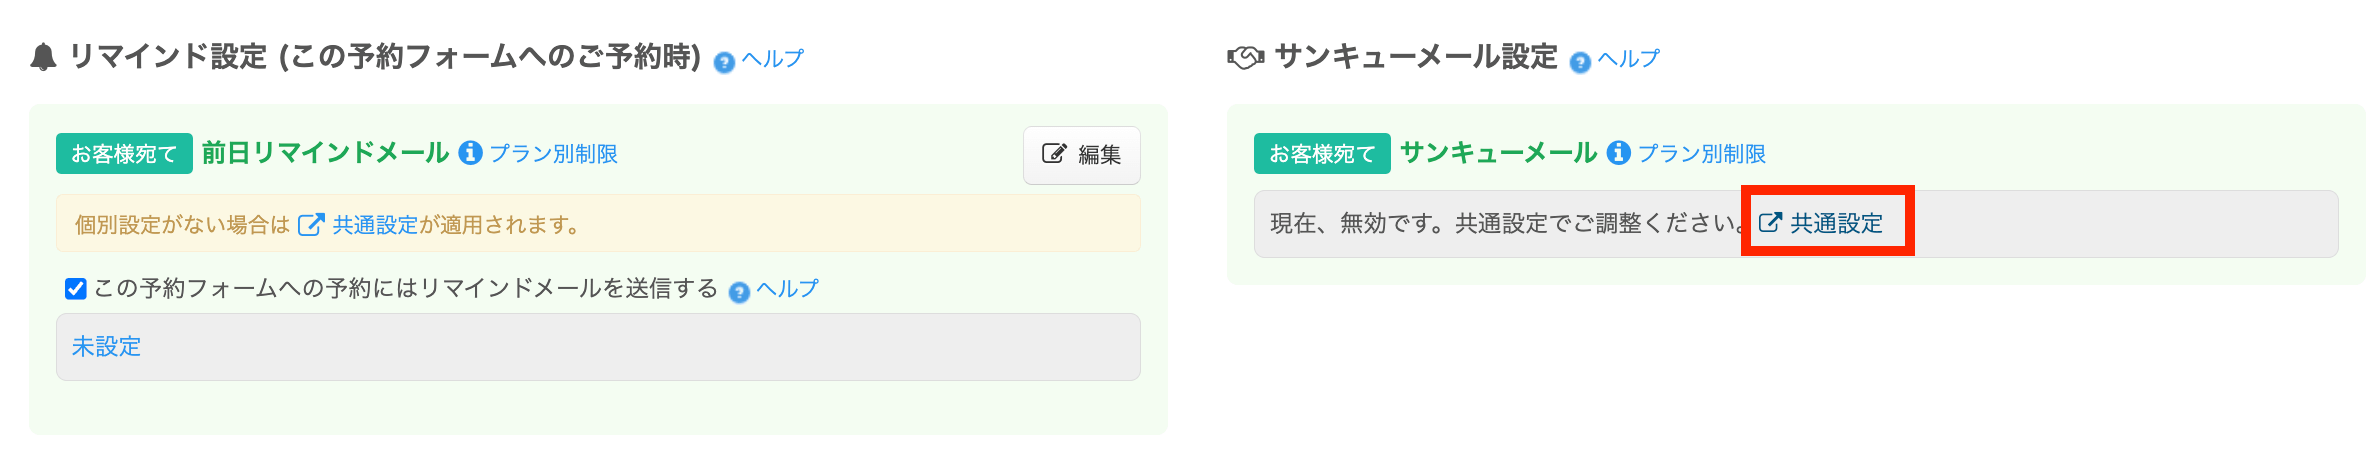Open プラン別制限 link beside 前日リマインドメール
Image resolution: width=2378 pixels, height=462 pixels.
coord(553,154)
